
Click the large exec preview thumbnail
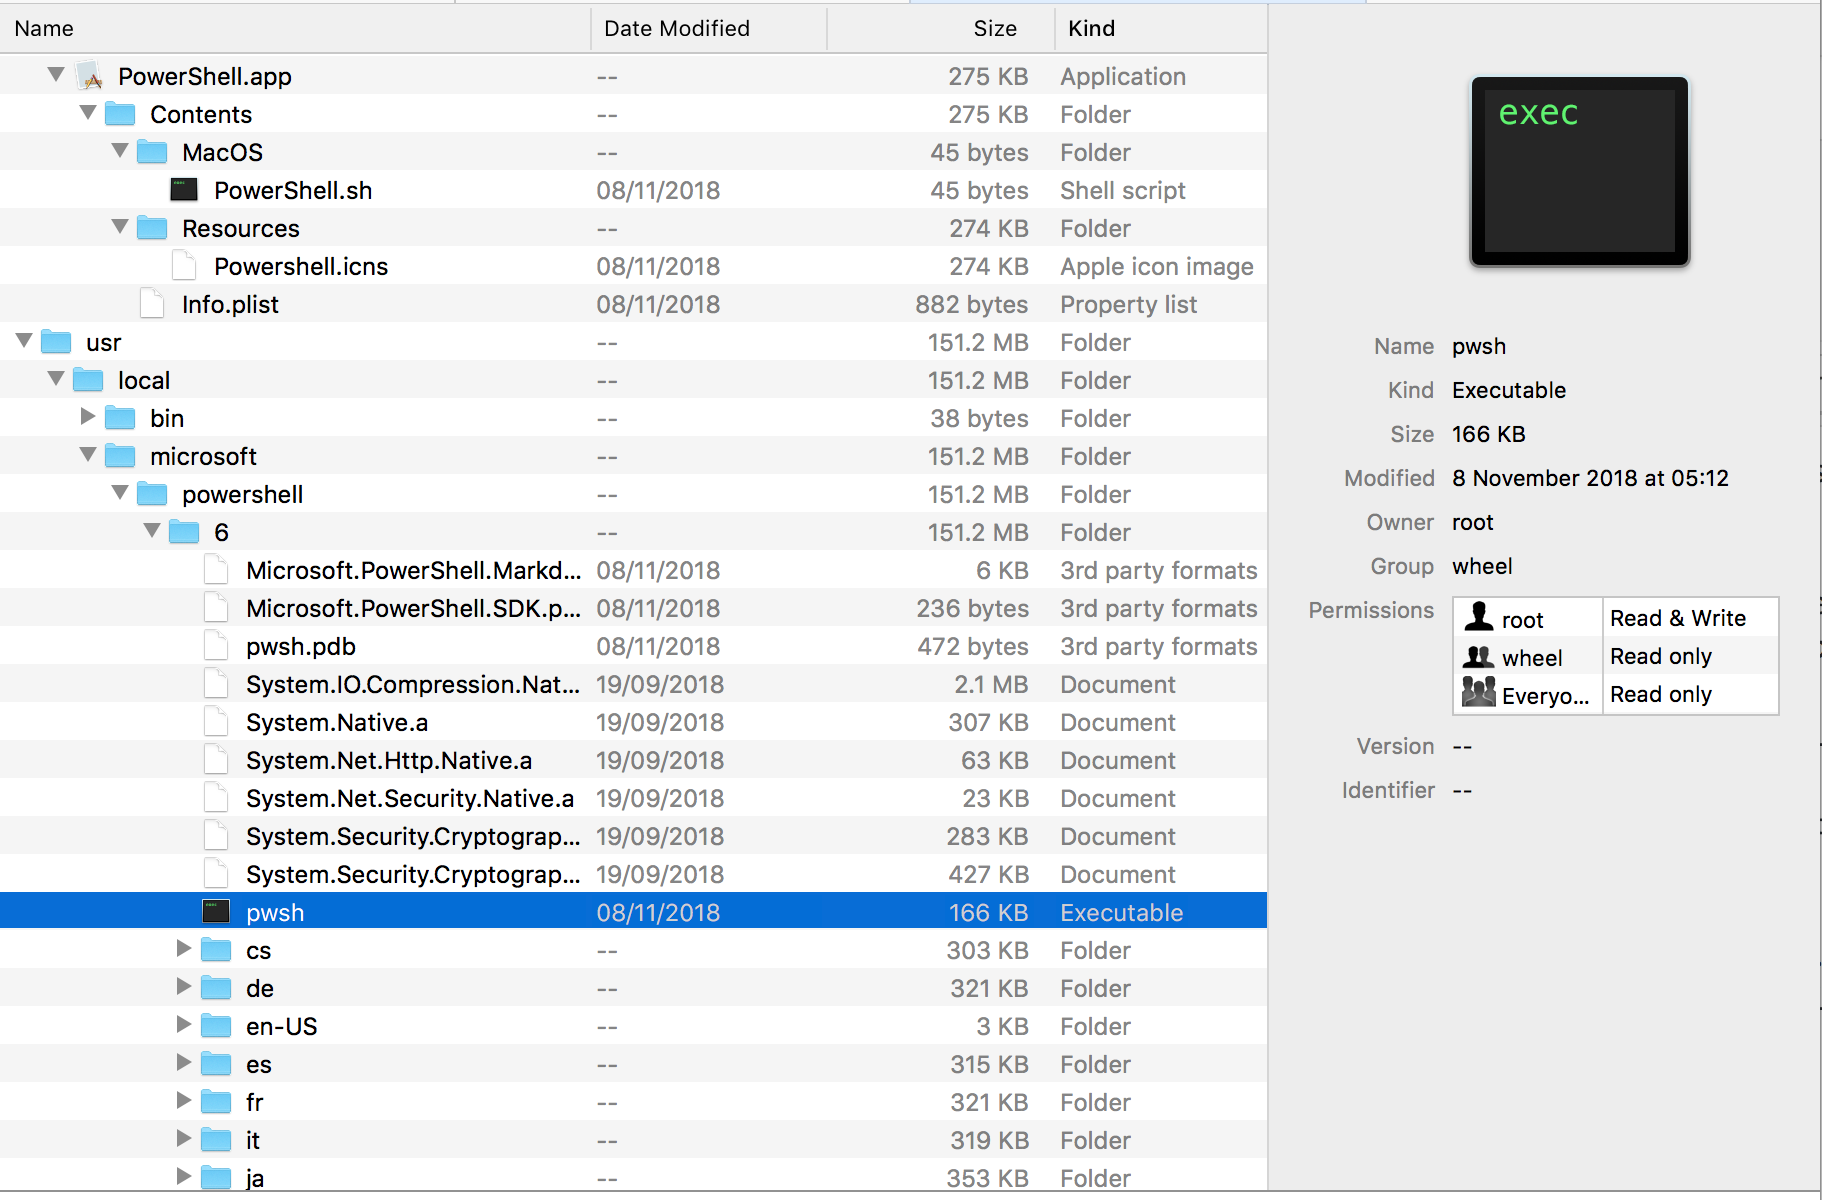tap(1579, 171)
